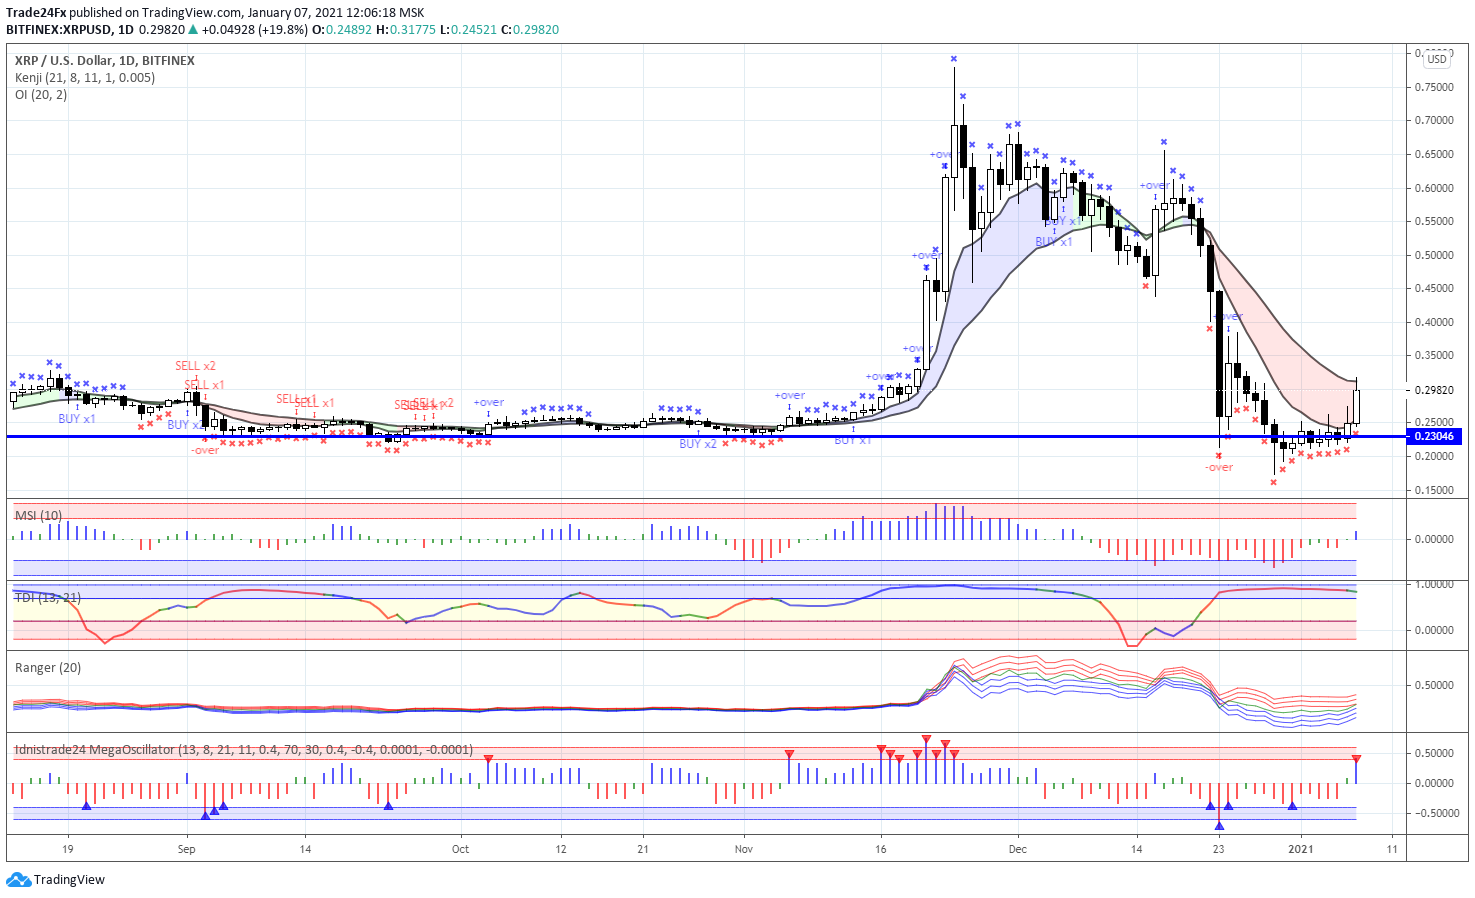
Task: Click the 12 date label on time axis
Action: tap(560, 849)
